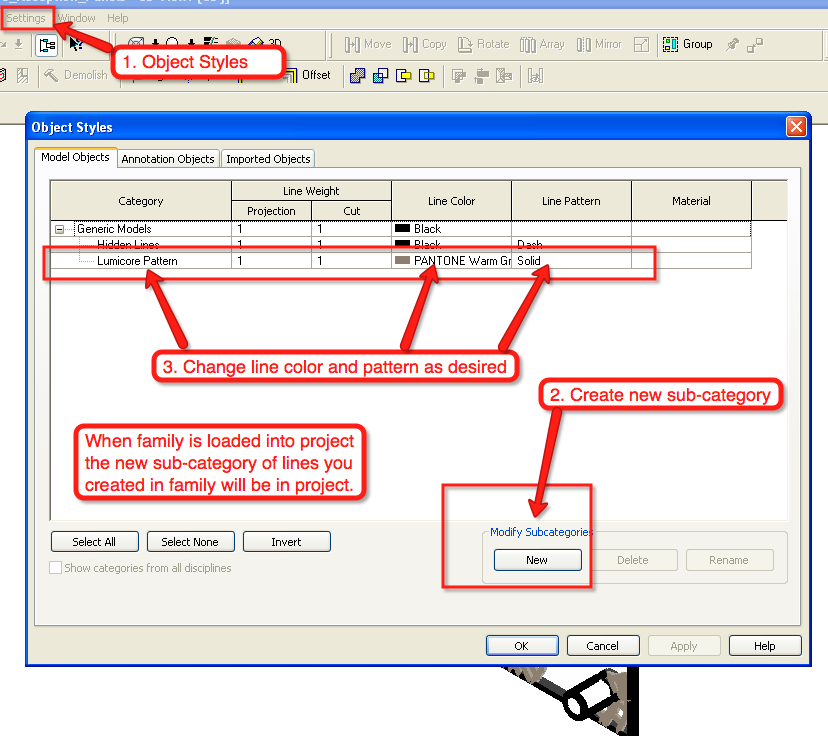Image resolution: width=828 pixels, height=736 pixels.
Task: Click the hatched square icon left of Demolish
Action: pos(22,76)
